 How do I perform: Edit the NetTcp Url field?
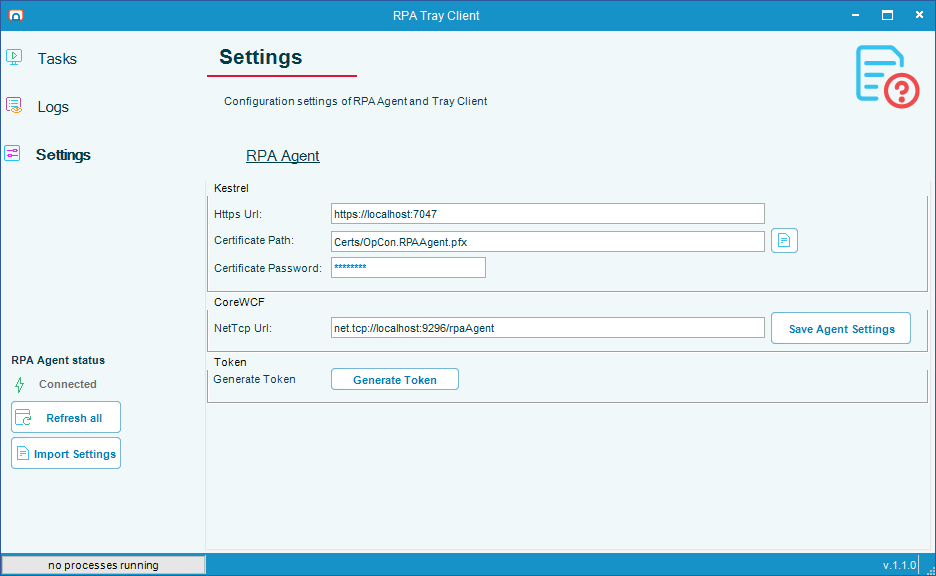tap(547, 328)
